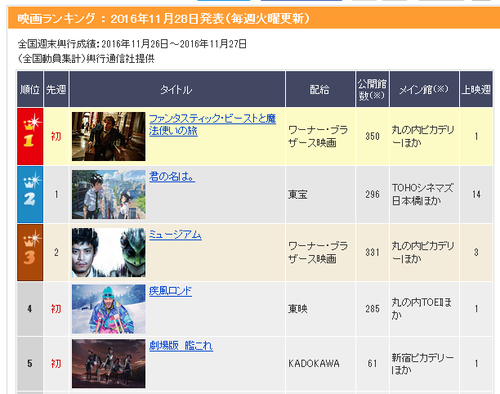
Task: Click screening week 1 for 疾風ロンド
Action: 476,309
